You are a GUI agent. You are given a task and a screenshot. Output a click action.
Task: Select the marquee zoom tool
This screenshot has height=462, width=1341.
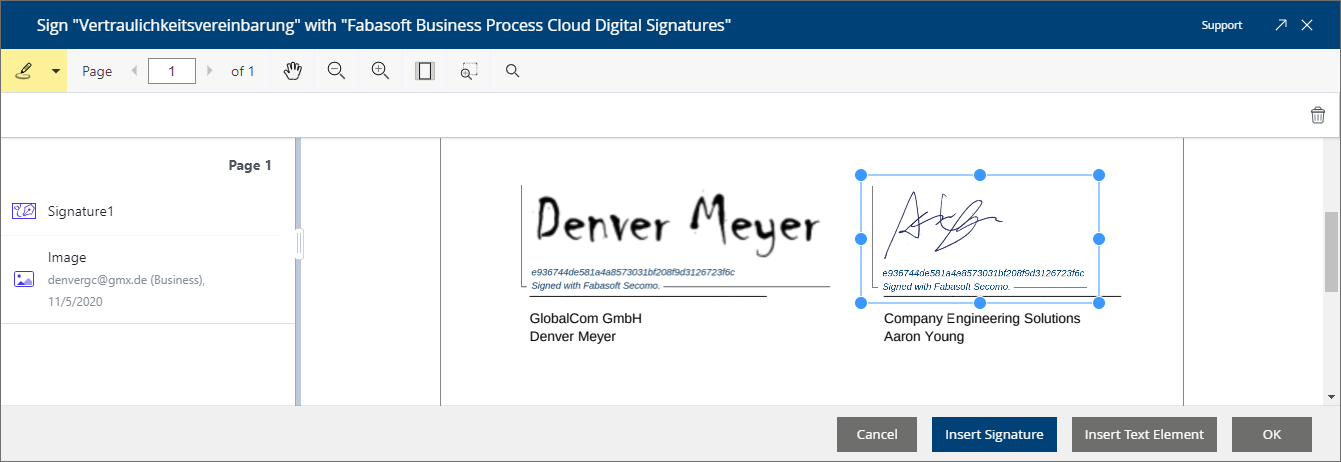click(x=469, y=71)
